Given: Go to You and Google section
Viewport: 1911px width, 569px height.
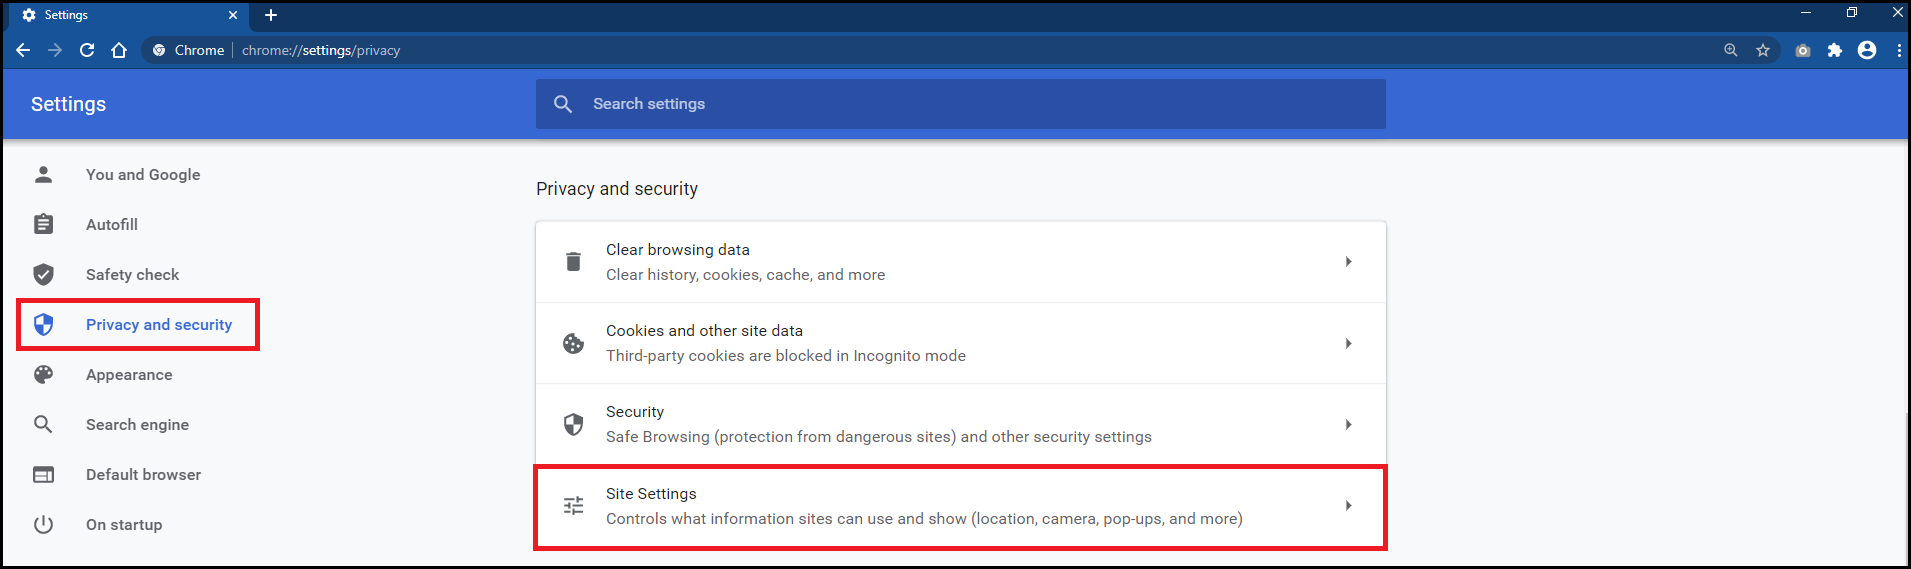Looking at the screenshot, I should tap(143, 175).
